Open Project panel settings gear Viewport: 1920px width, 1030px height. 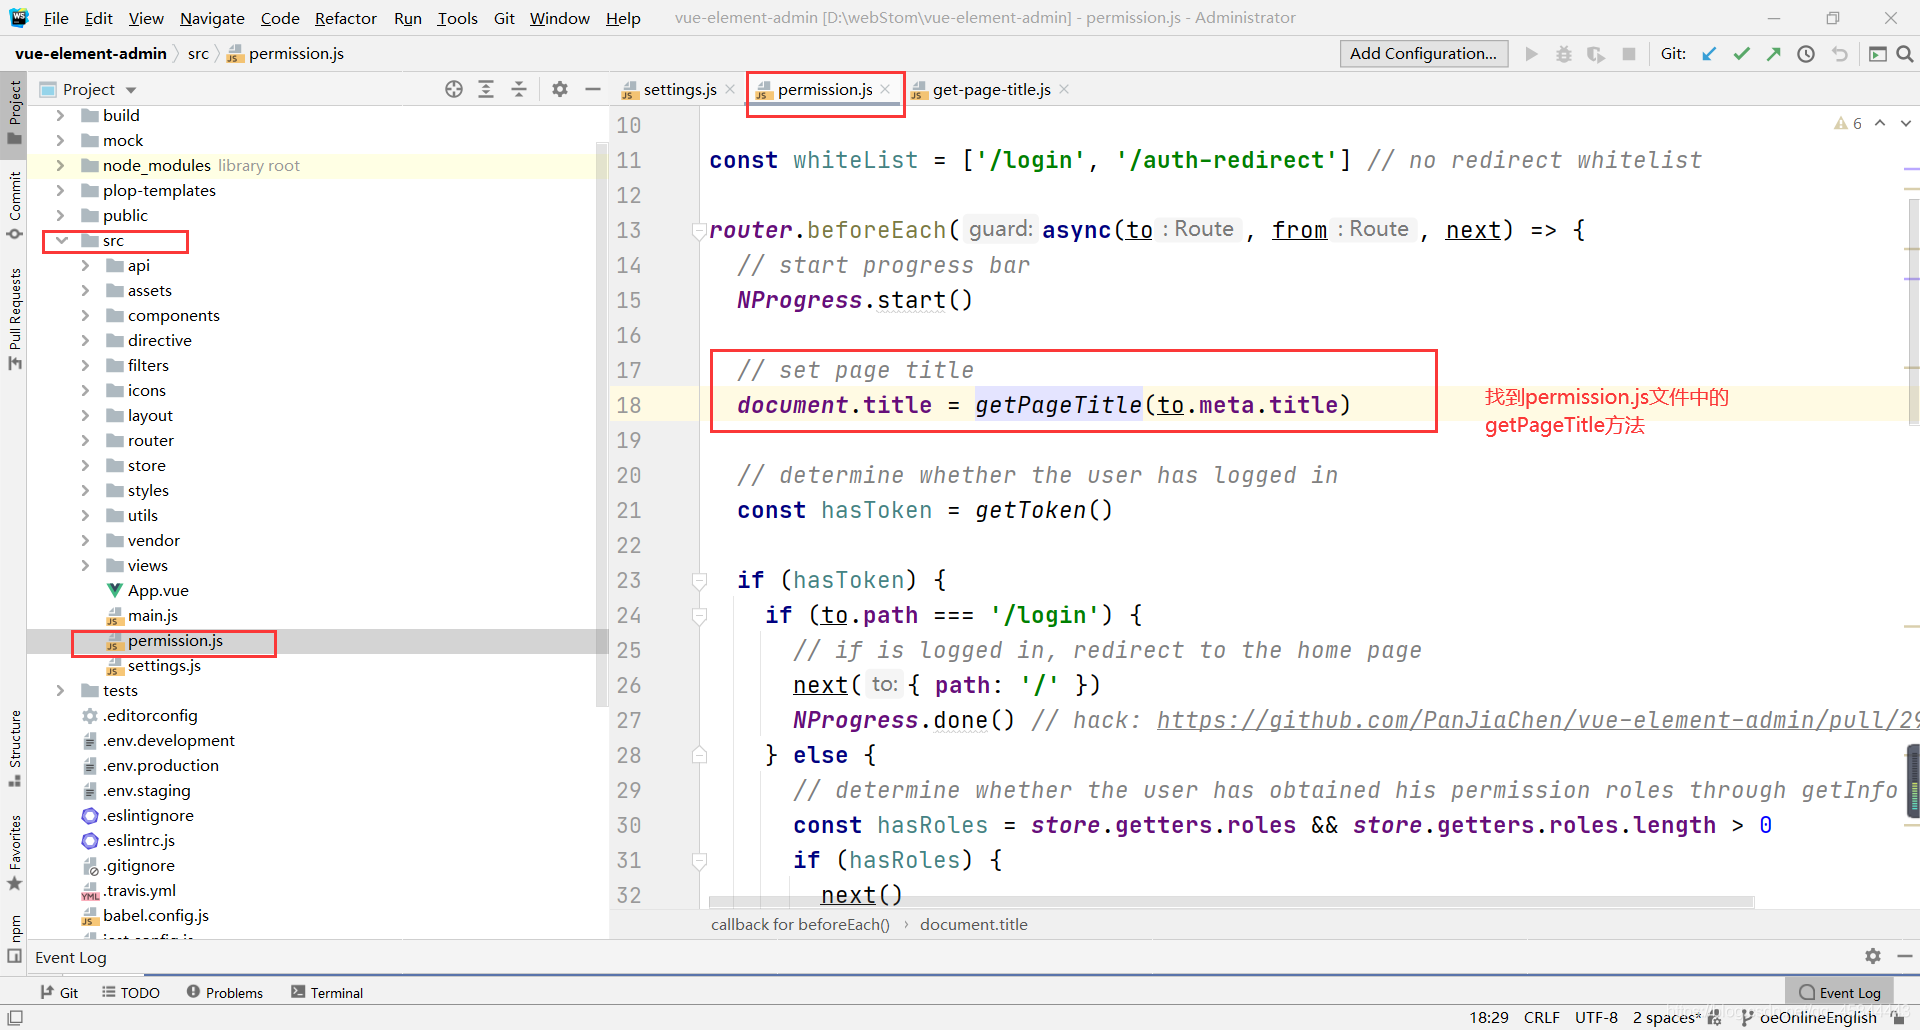[x=560, y=89]
